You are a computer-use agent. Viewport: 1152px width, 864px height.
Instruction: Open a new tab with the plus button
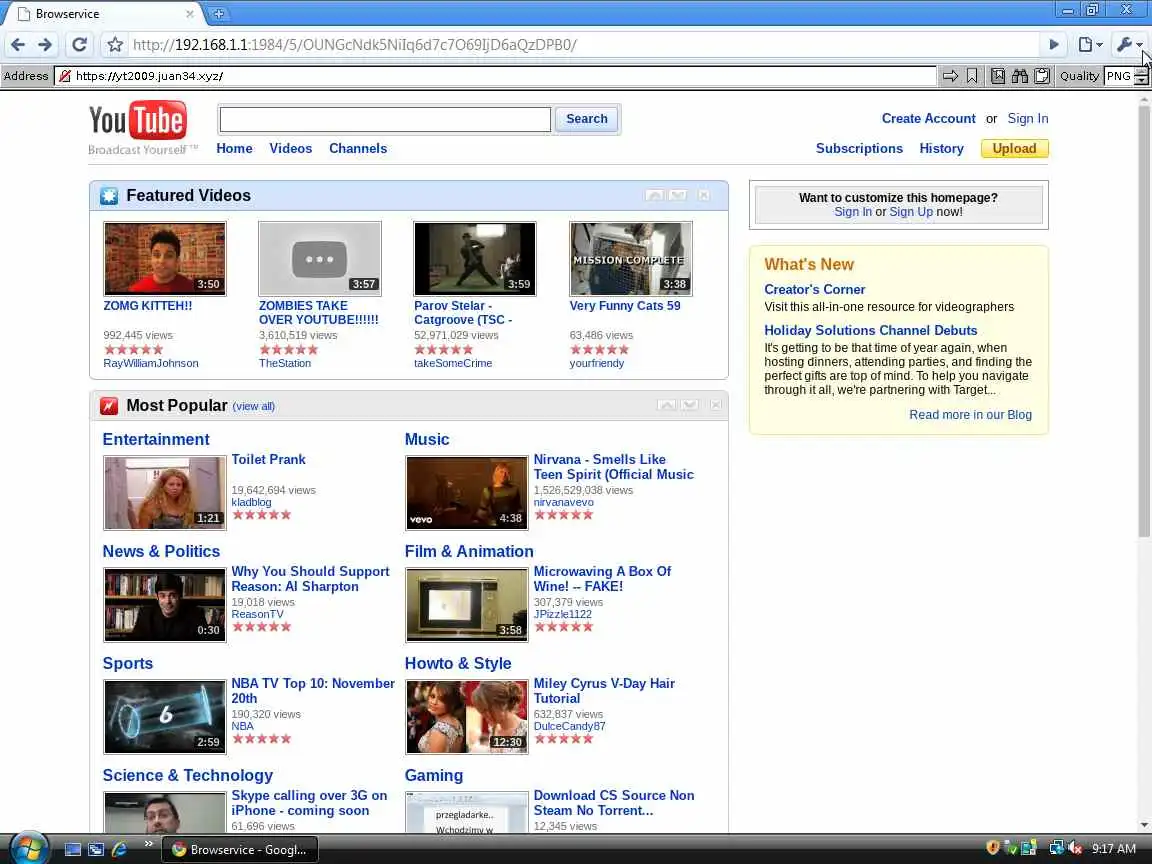218,13
